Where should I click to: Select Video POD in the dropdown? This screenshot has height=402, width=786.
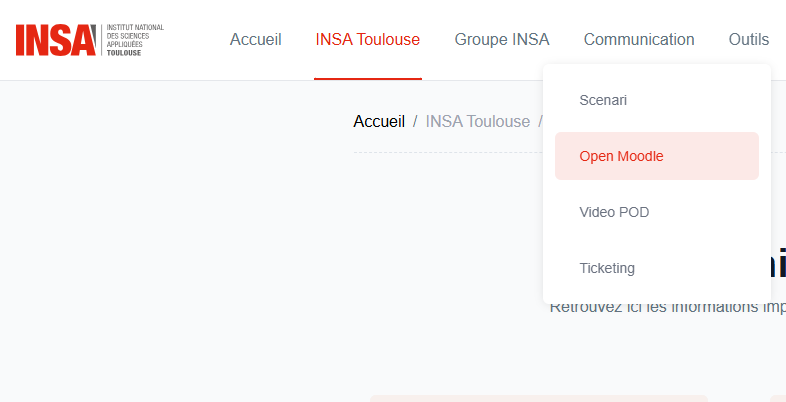[614, 212]
